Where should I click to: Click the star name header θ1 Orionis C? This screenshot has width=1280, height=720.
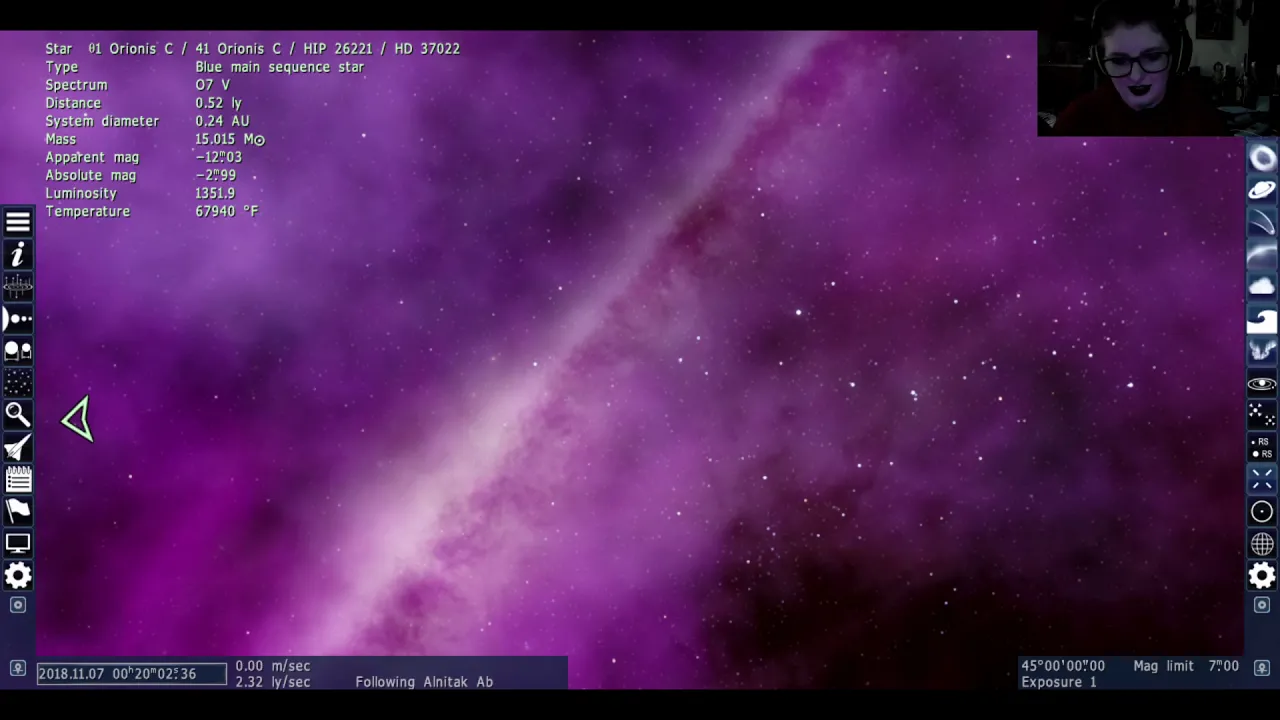pos(274,48)
